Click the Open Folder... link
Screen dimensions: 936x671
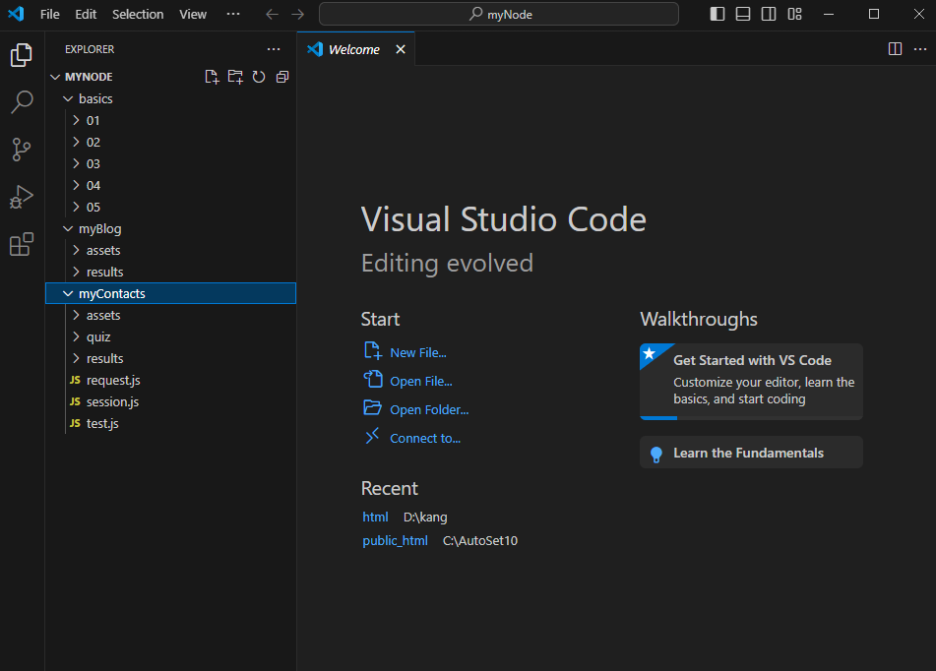coord(429,410)
